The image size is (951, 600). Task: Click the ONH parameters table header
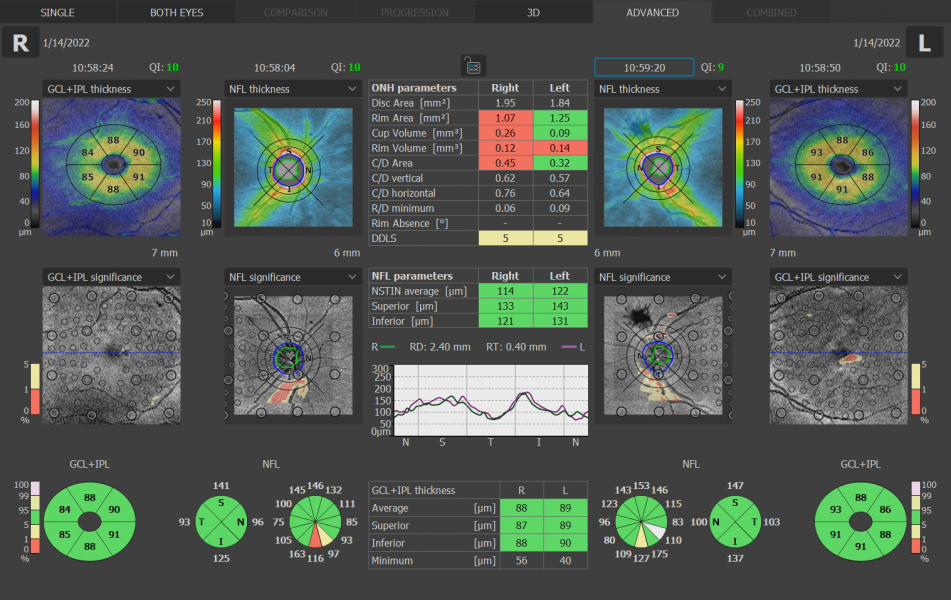click(x=414, y=88)
